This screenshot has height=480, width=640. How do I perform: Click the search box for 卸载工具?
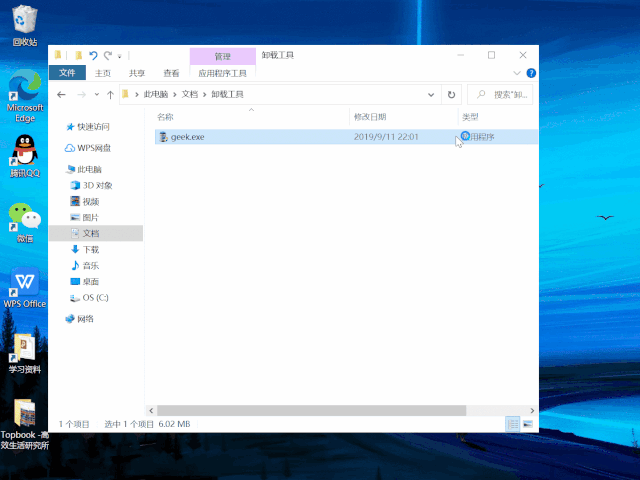(x=500, y=95)
